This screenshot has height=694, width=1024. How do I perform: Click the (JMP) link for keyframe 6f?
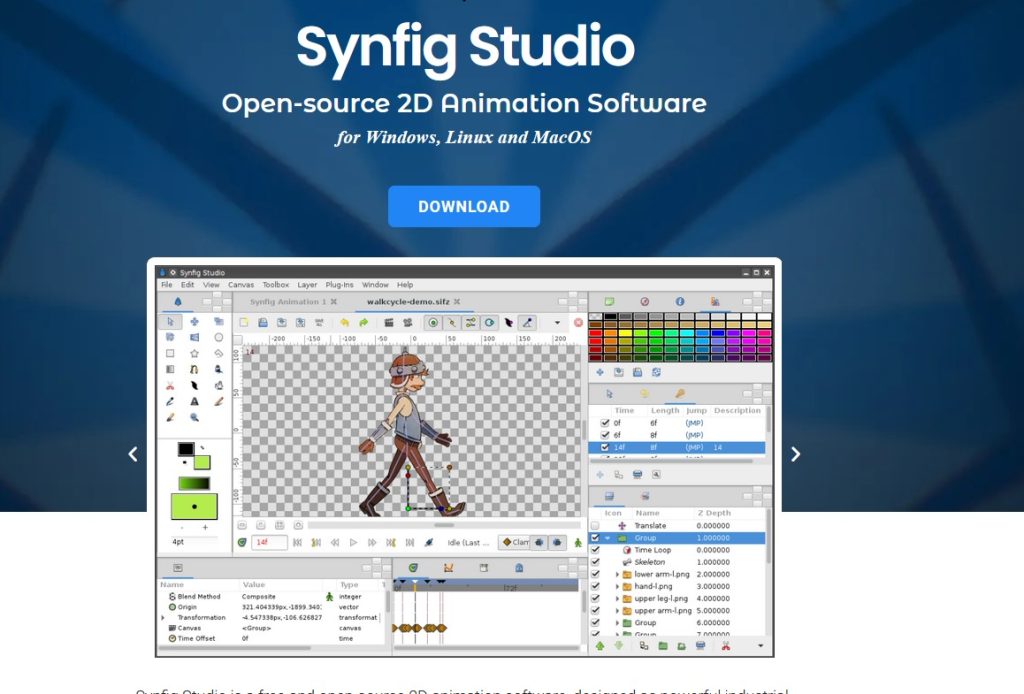pyautogui.click(x=694, y=435)
